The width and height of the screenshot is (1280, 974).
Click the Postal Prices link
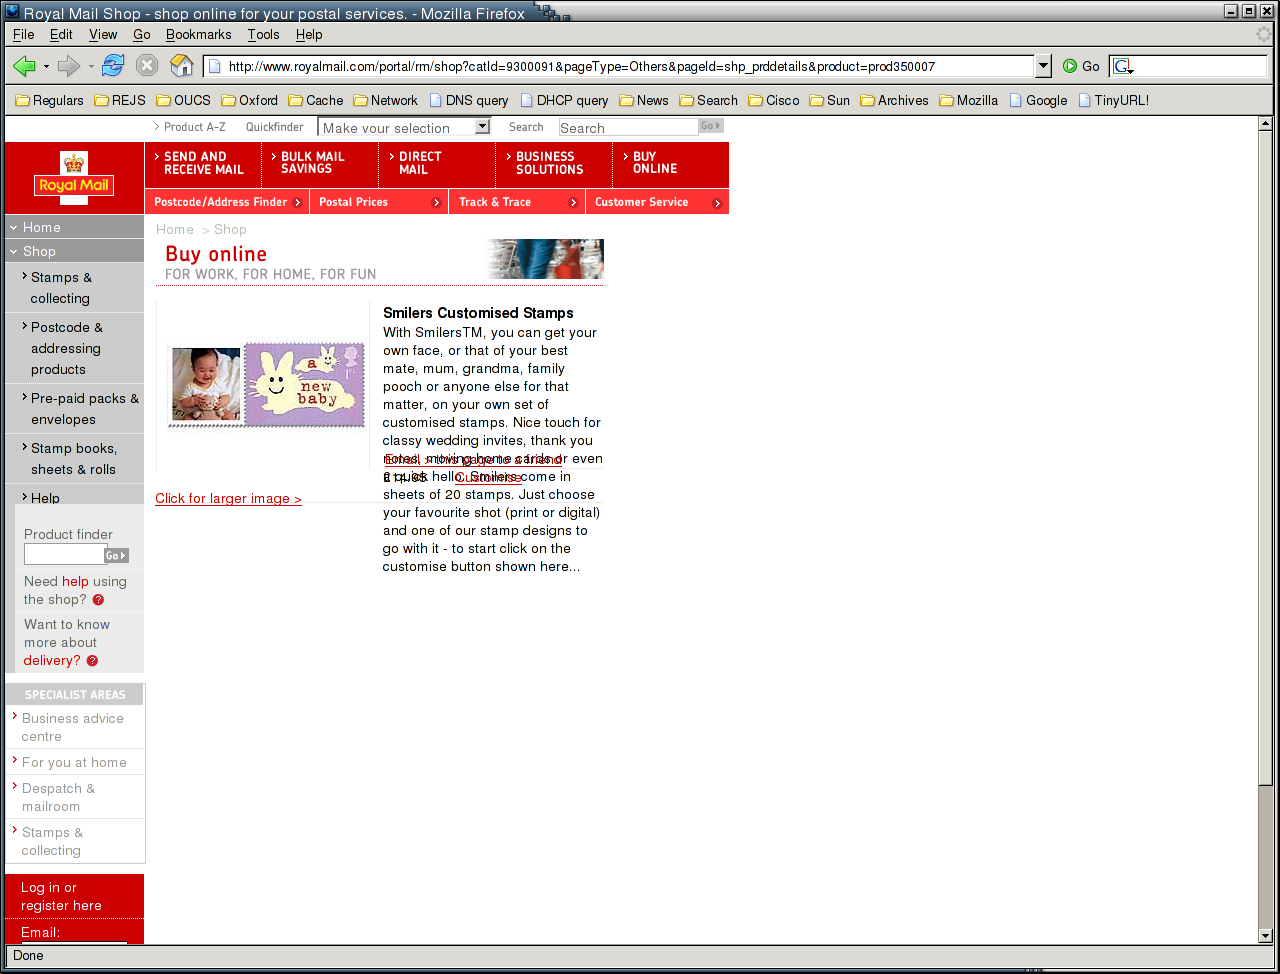point(379,202)
